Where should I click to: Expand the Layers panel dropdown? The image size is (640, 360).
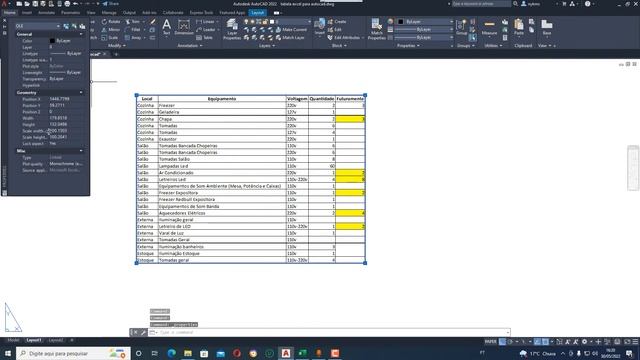(x=267, y=46)
